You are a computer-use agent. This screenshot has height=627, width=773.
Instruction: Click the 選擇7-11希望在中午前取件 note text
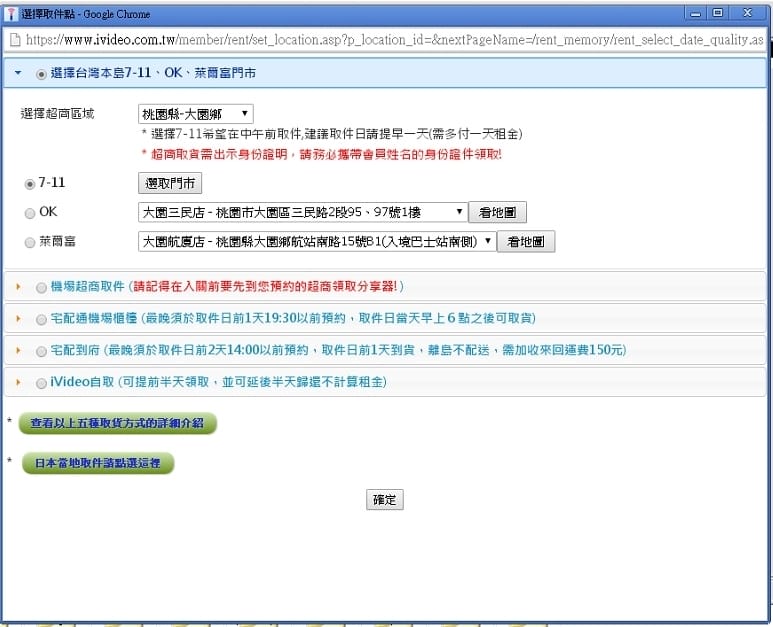click(x=332, y=134)
